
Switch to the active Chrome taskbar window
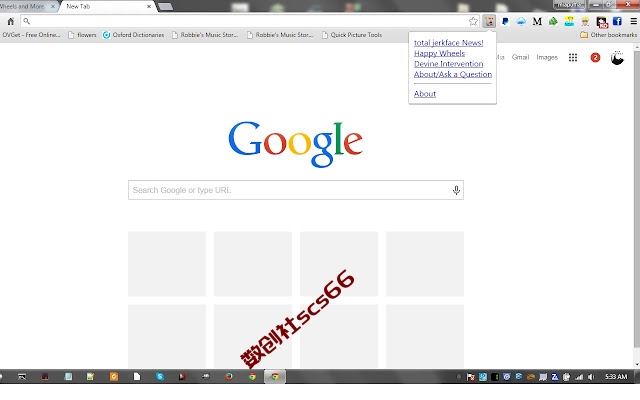coord(275,377)
